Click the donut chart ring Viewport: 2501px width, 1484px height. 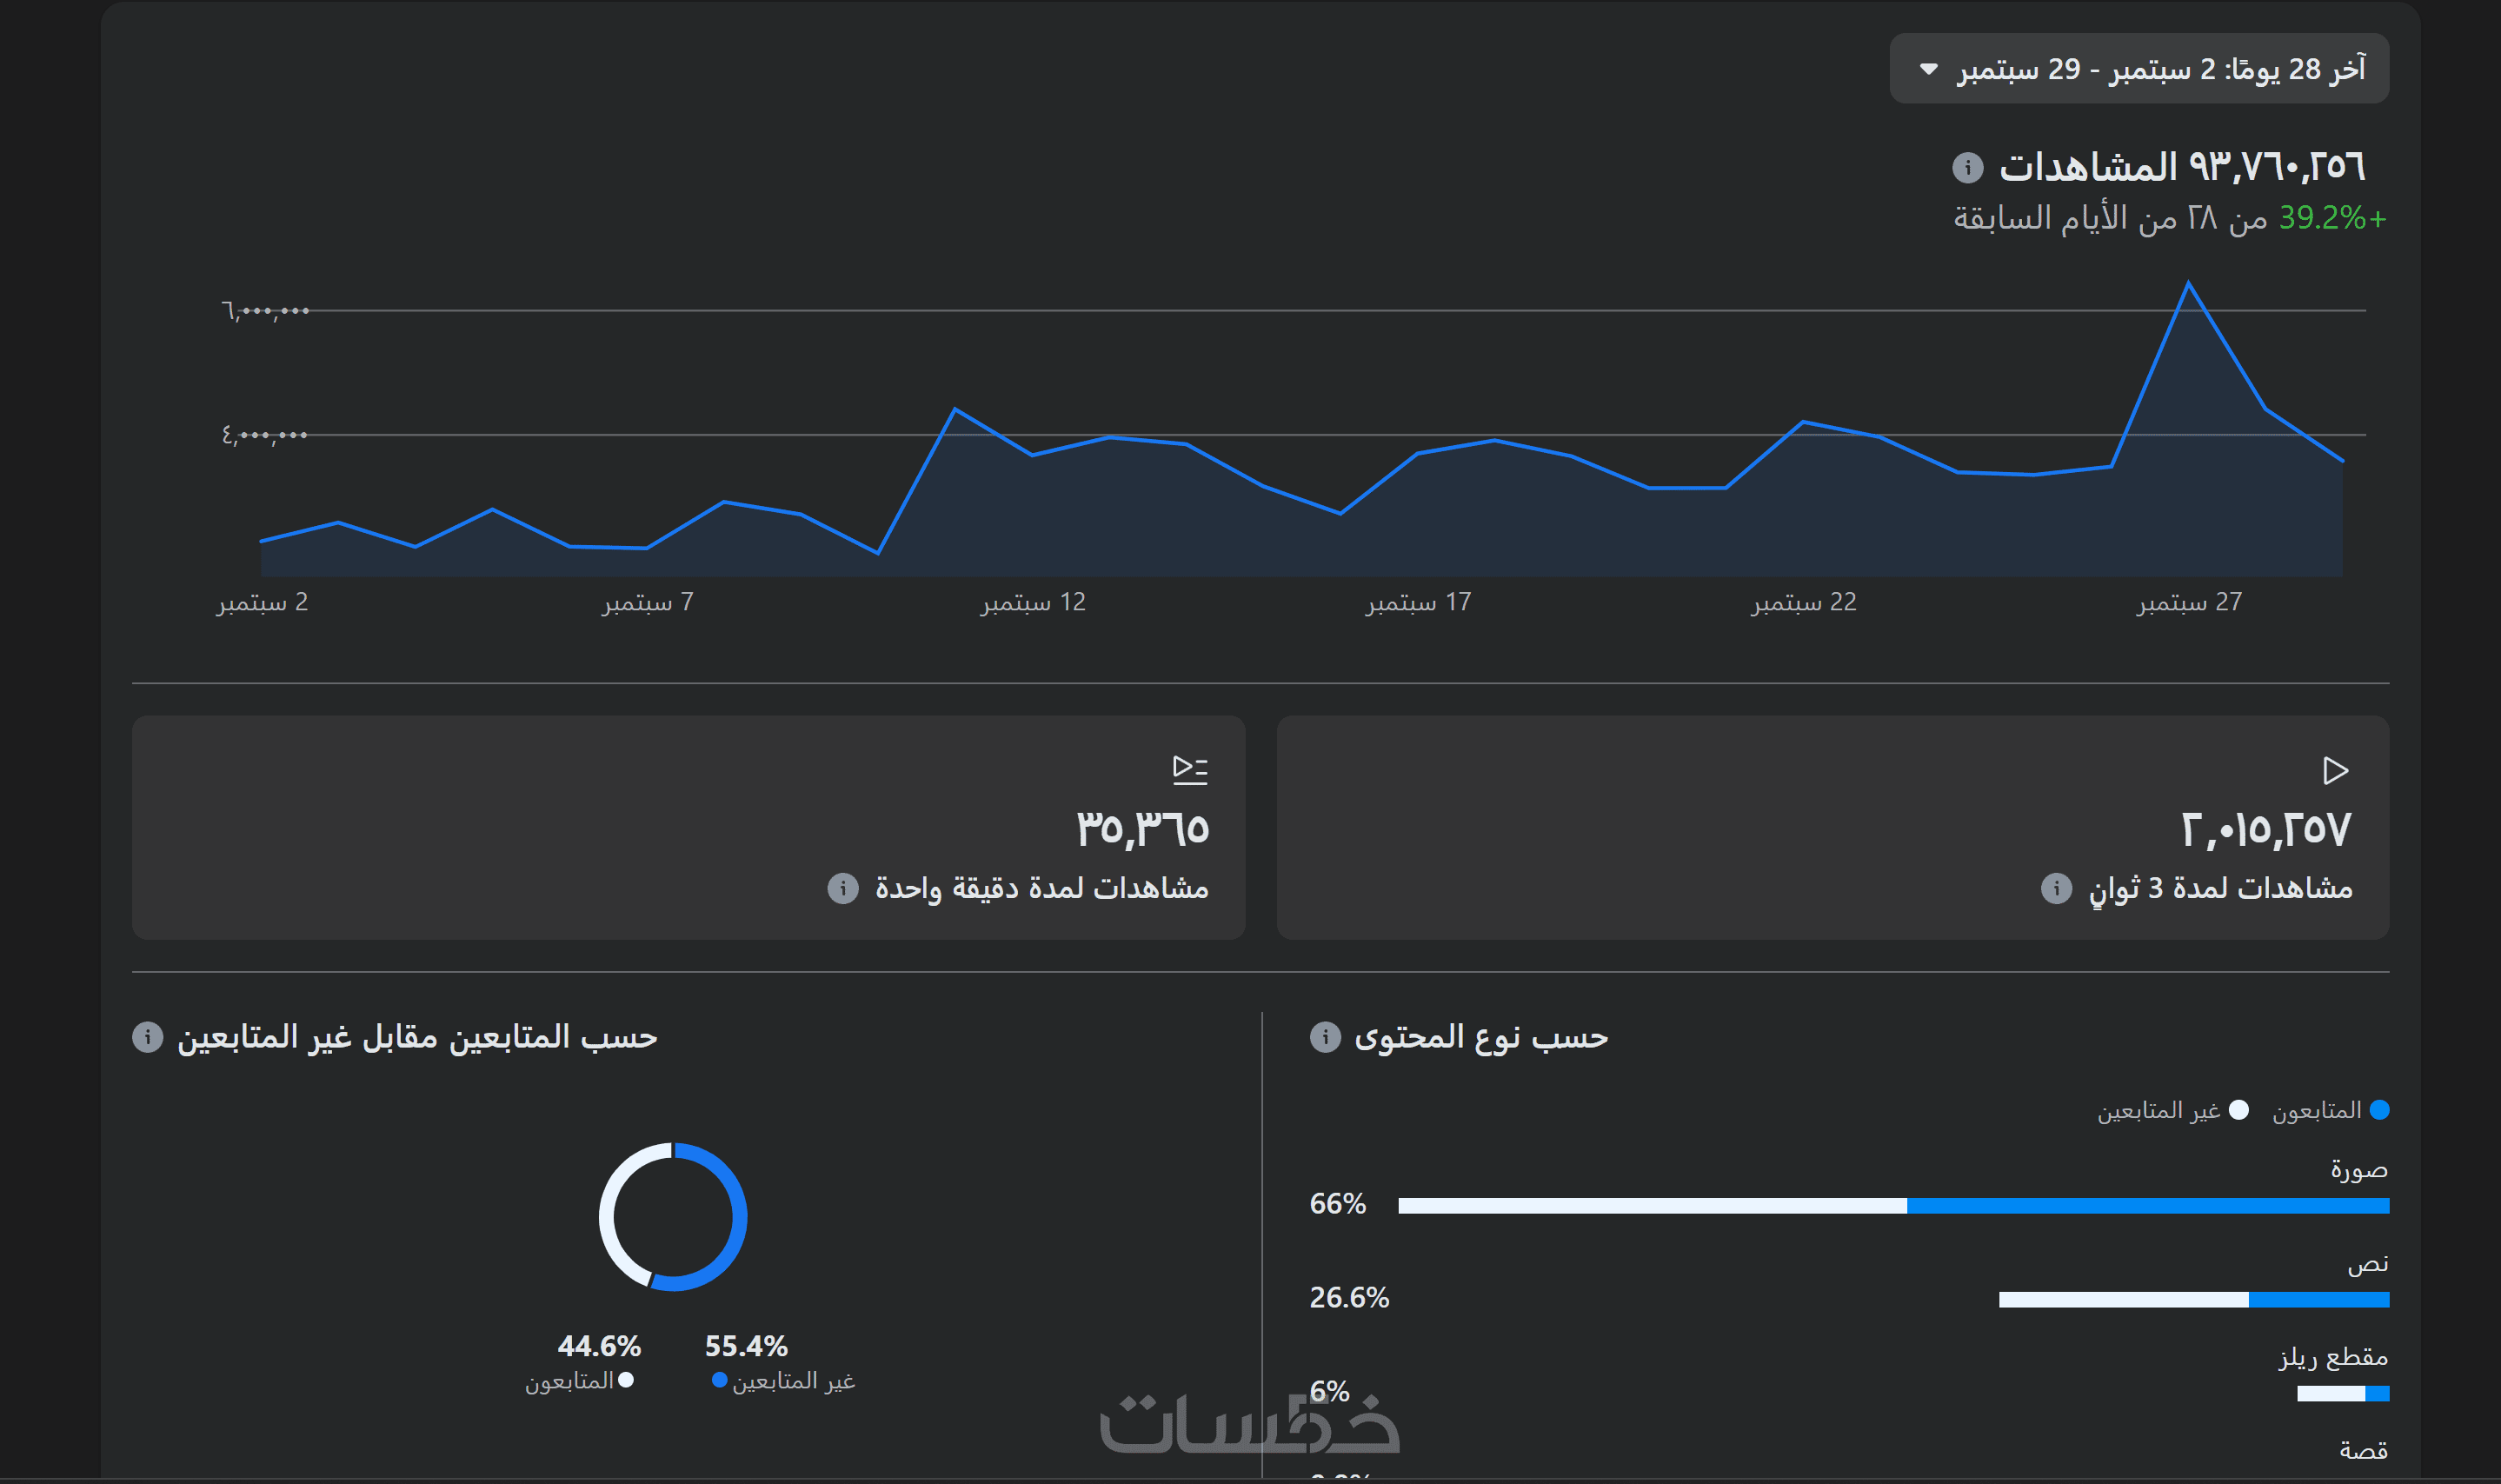pyautogui.click(x=740, y=1217)
